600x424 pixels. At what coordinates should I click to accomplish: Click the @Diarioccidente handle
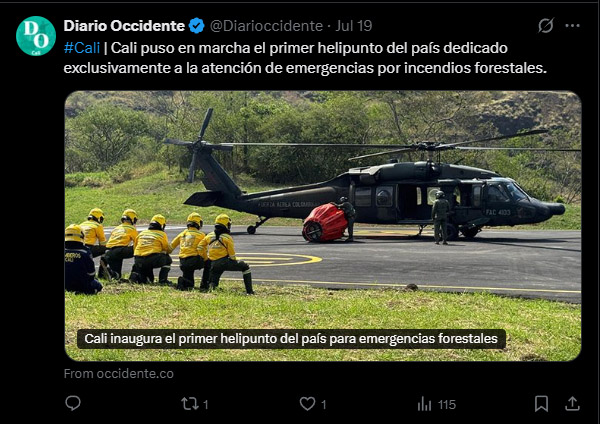click(266, 26)
